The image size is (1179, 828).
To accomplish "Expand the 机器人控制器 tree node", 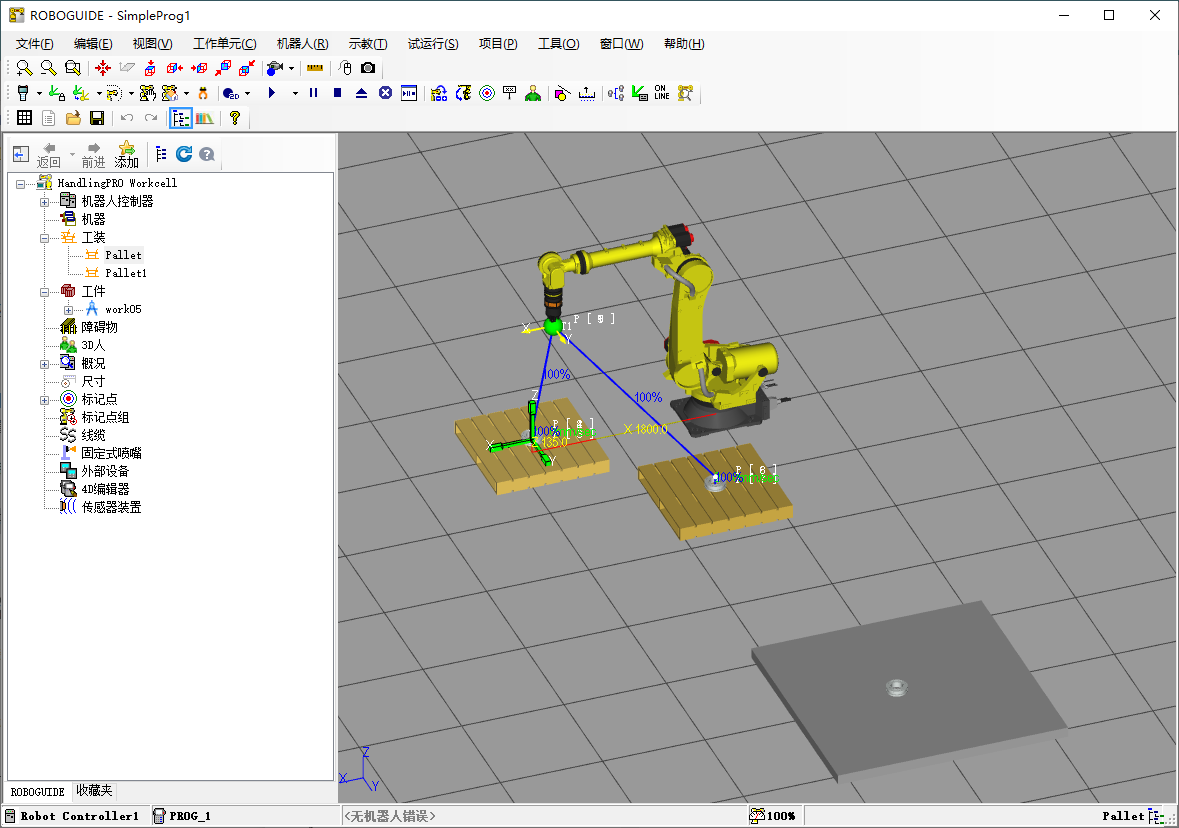I will pyautogui.click(x=44, y=202).
